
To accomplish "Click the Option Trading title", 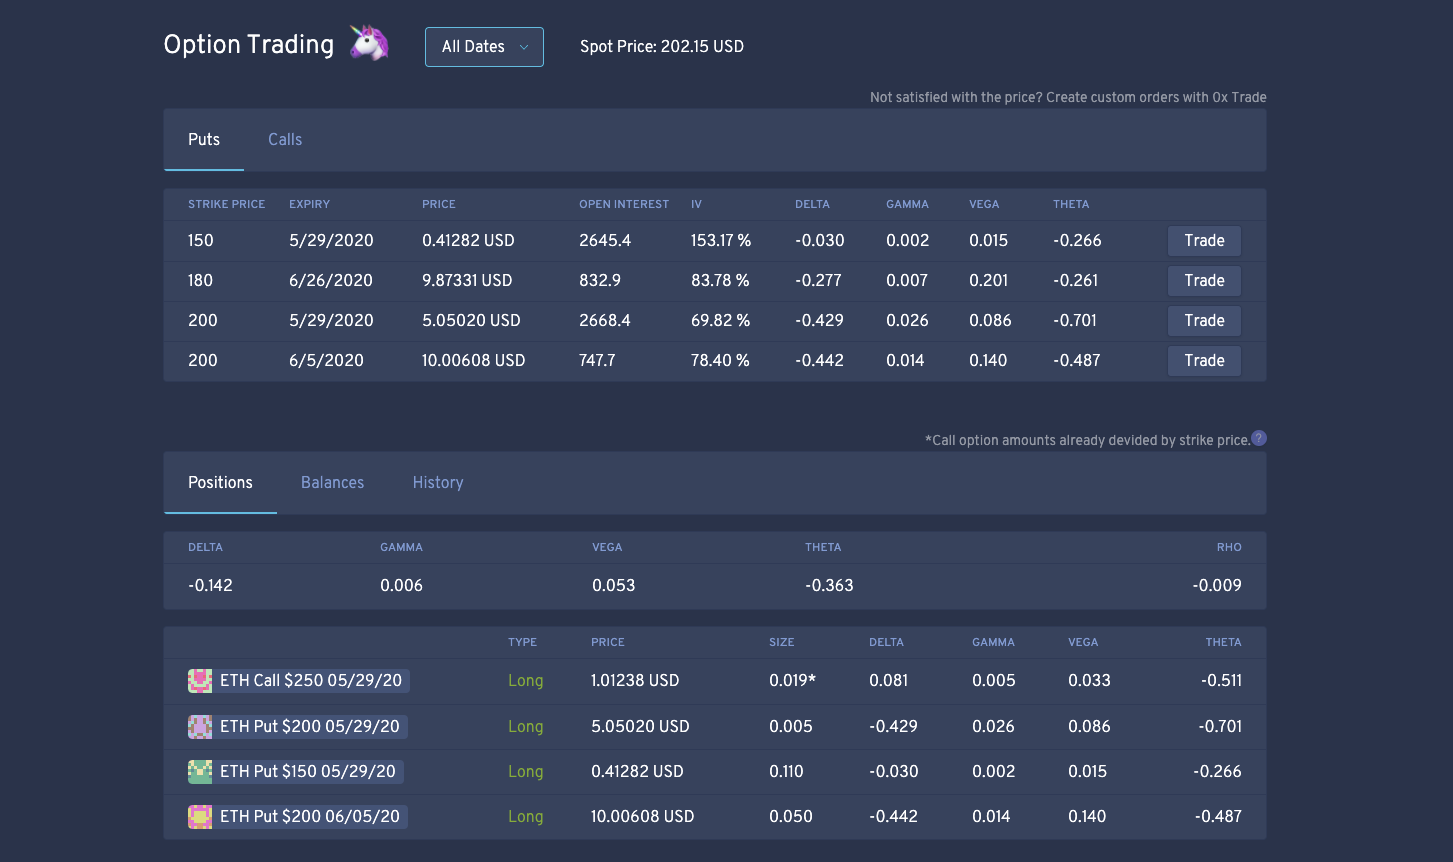I will tap(249, 45).
